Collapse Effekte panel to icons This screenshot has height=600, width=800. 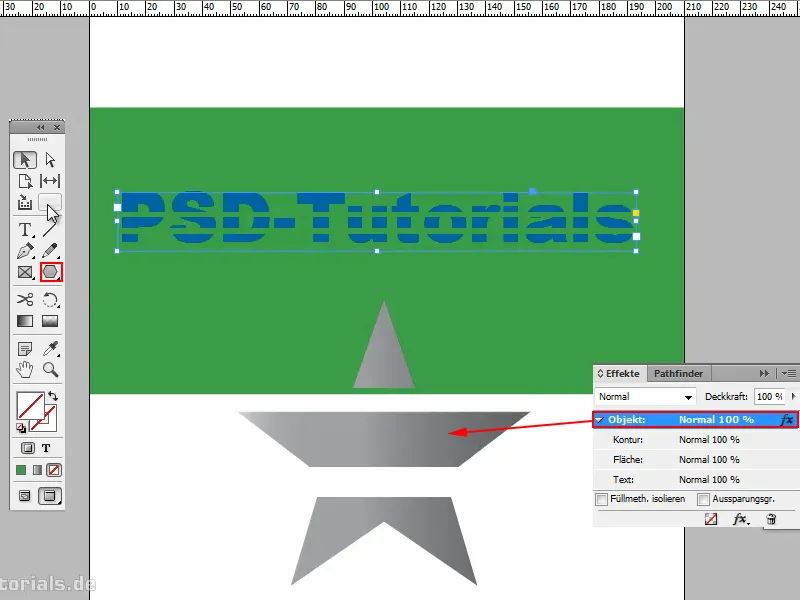(x=764, y=373)
